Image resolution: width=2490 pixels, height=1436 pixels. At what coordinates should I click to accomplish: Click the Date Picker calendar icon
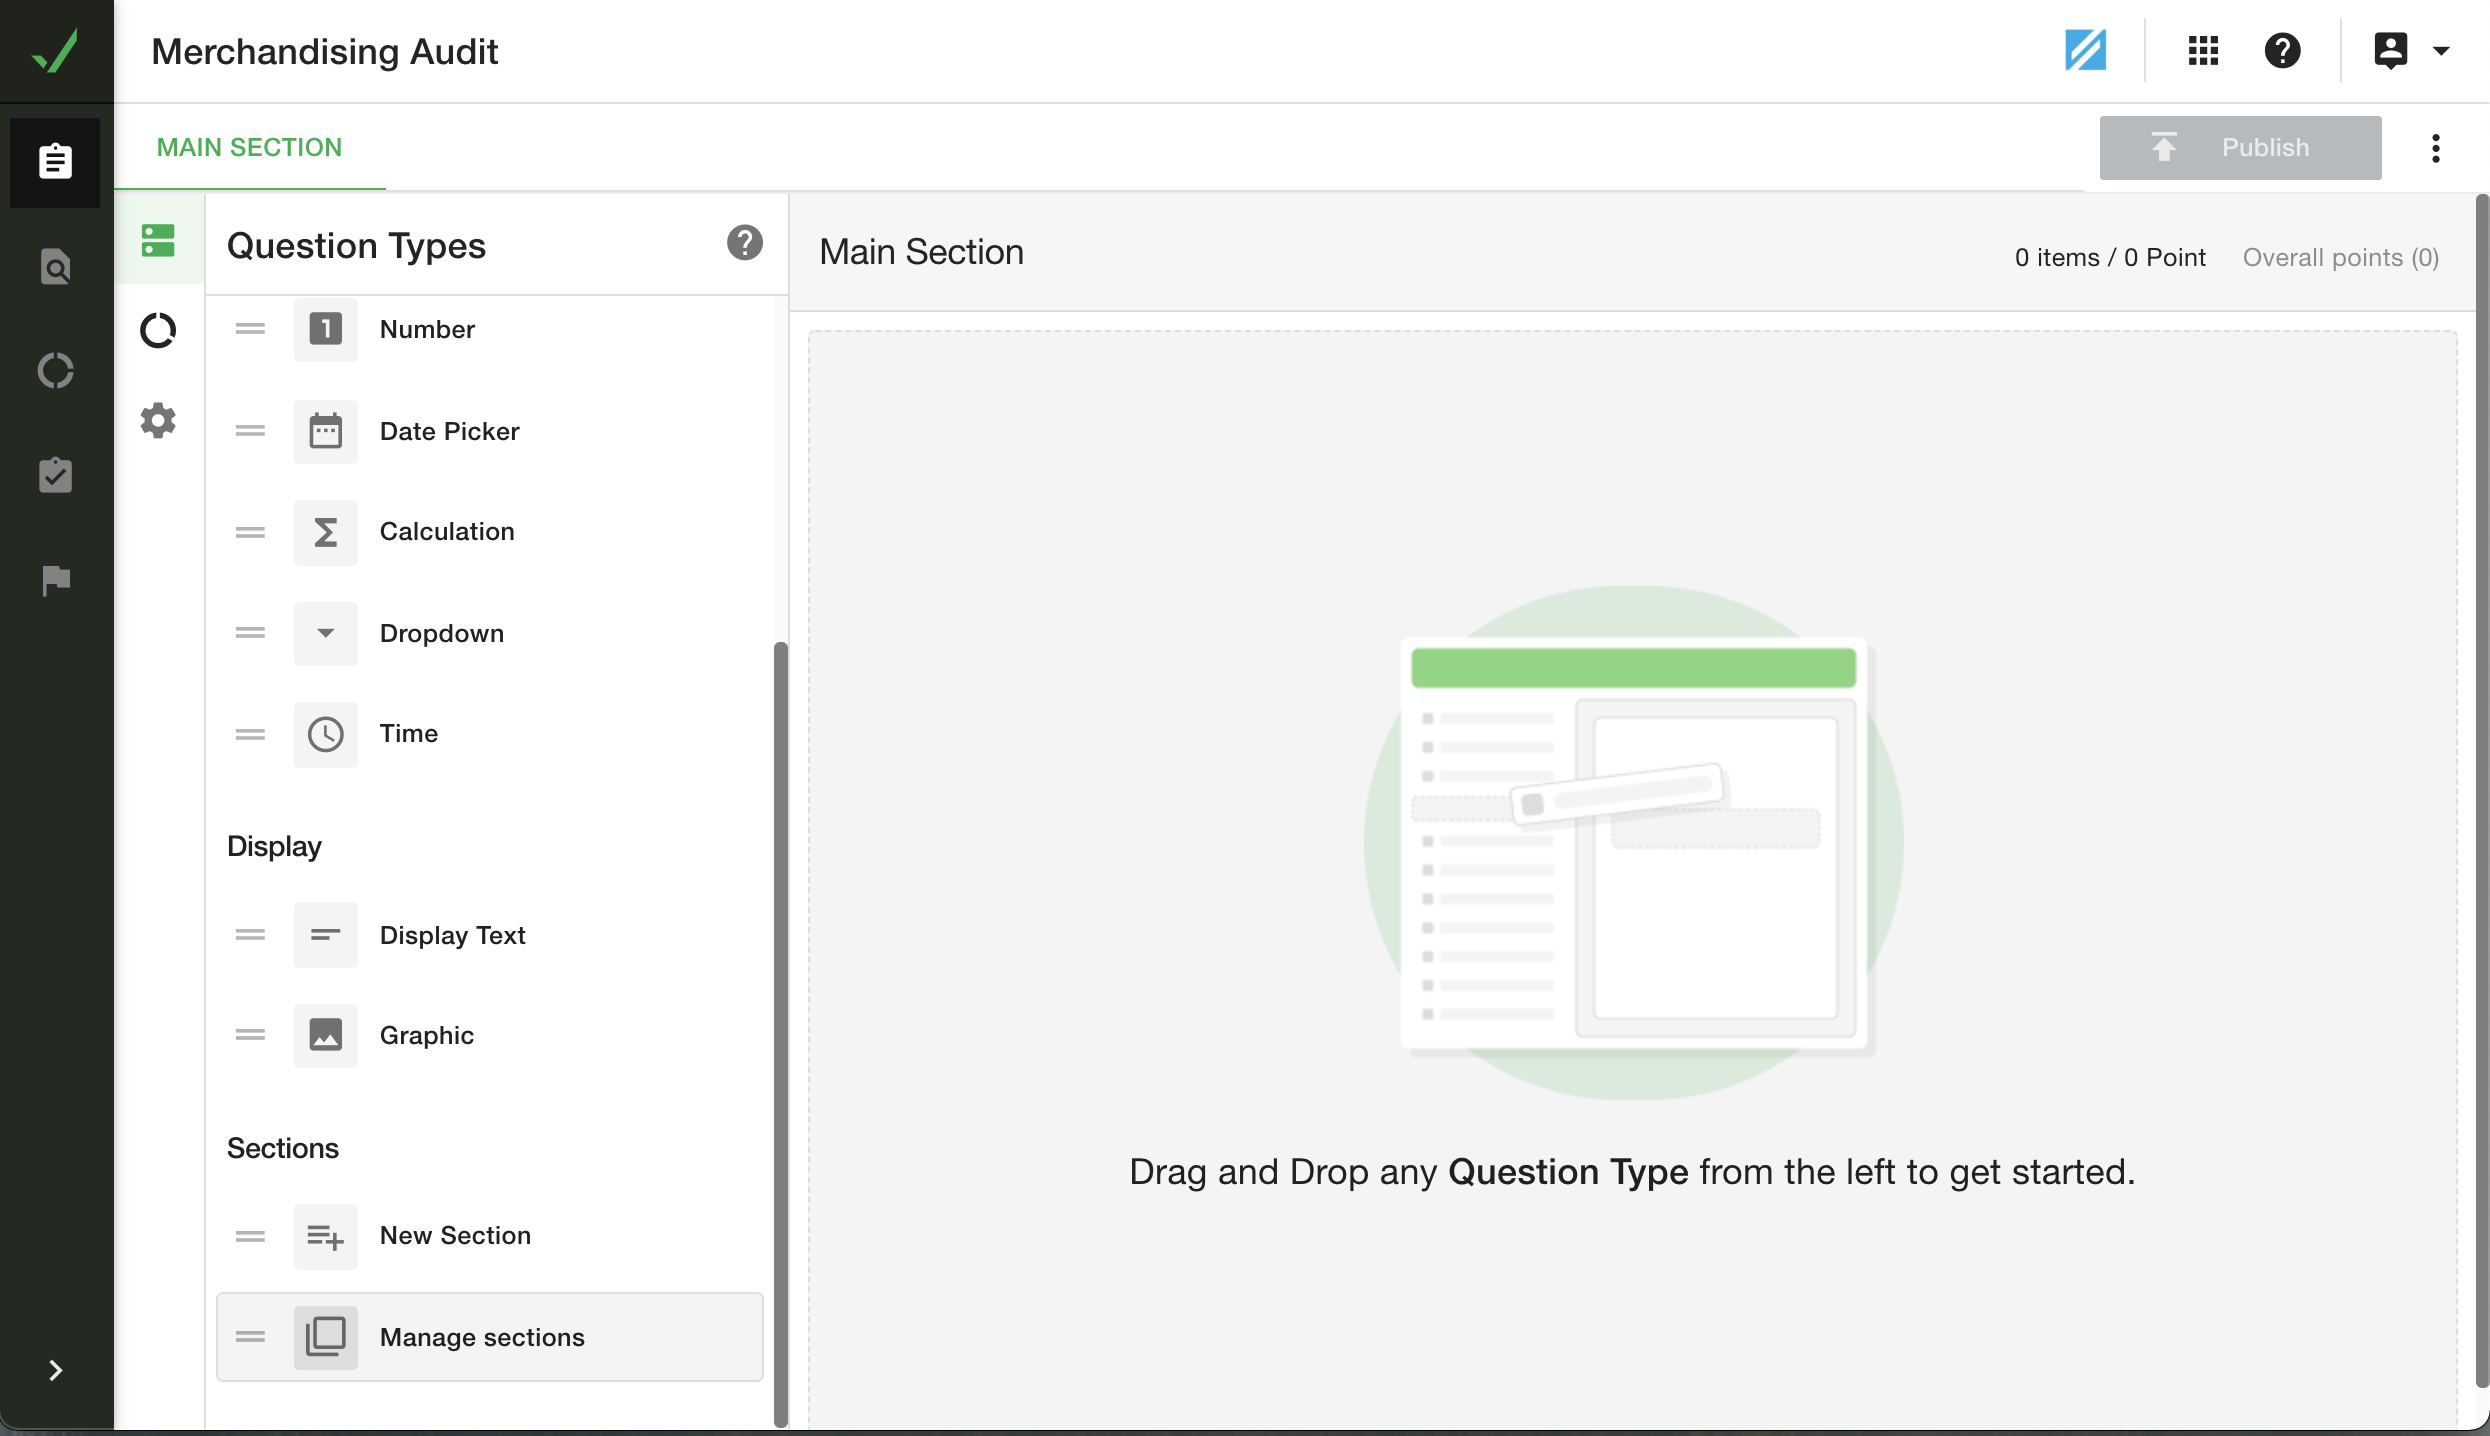tap(325, 431)
